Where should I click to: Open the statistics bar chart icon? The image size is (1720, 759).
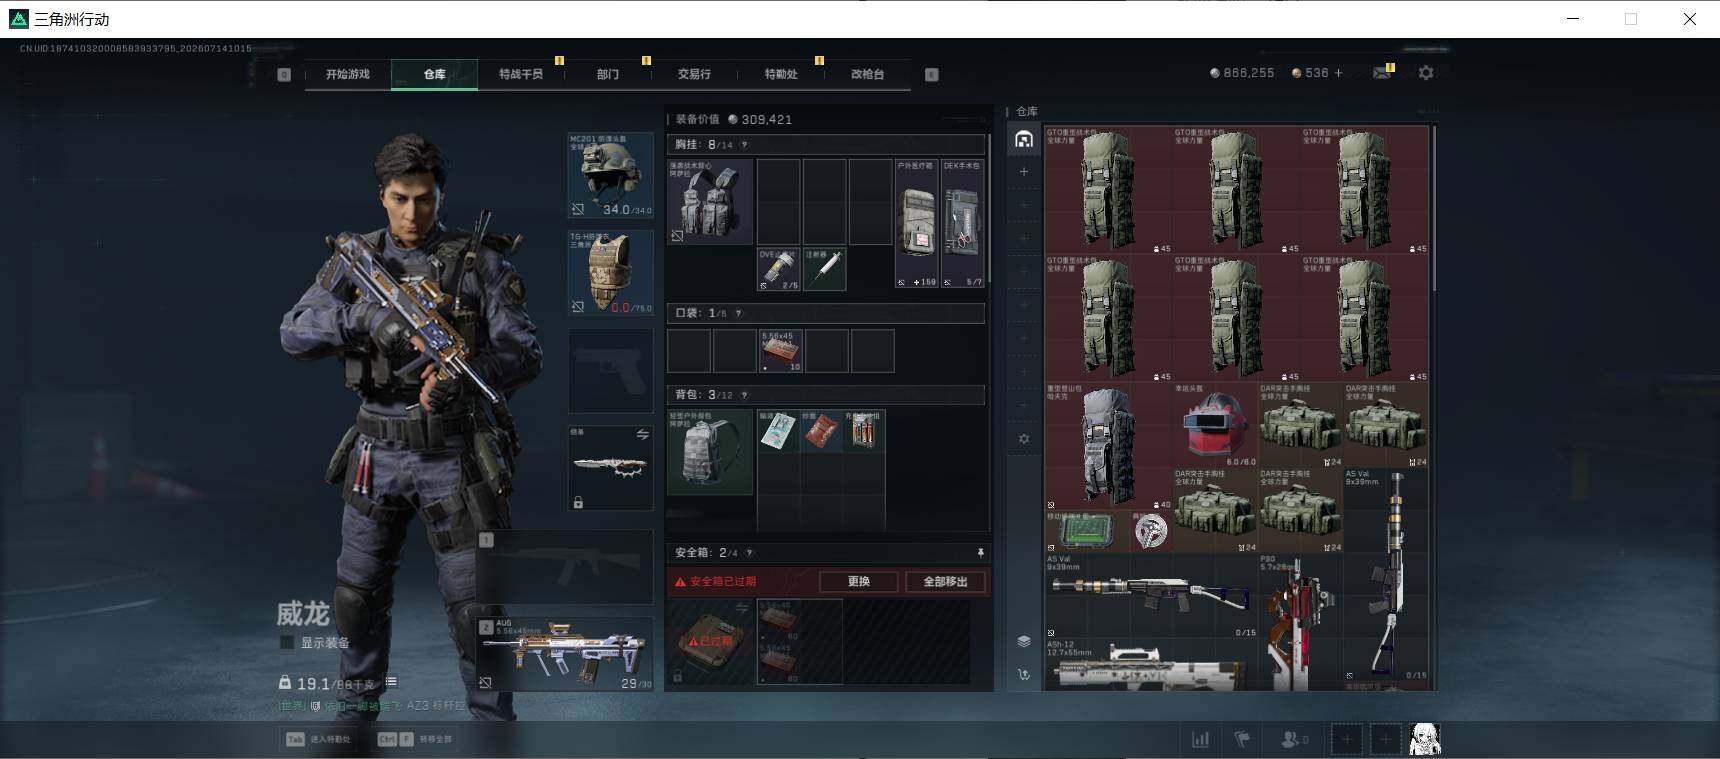(x=1200, y=740)
